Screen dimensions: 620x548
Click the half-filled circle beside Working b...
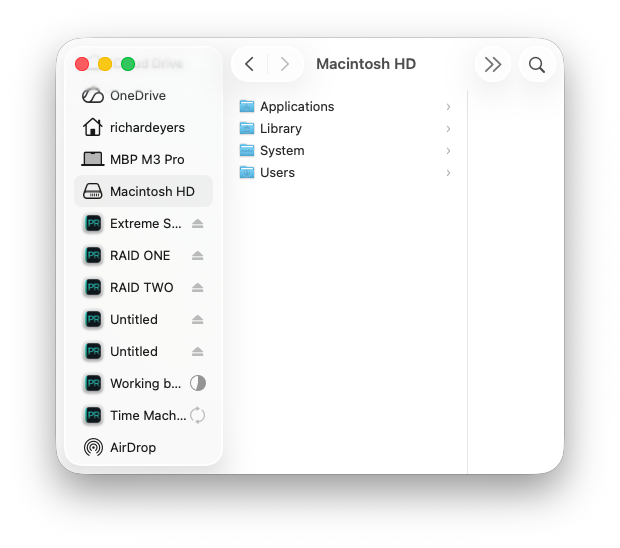(198, 384)
